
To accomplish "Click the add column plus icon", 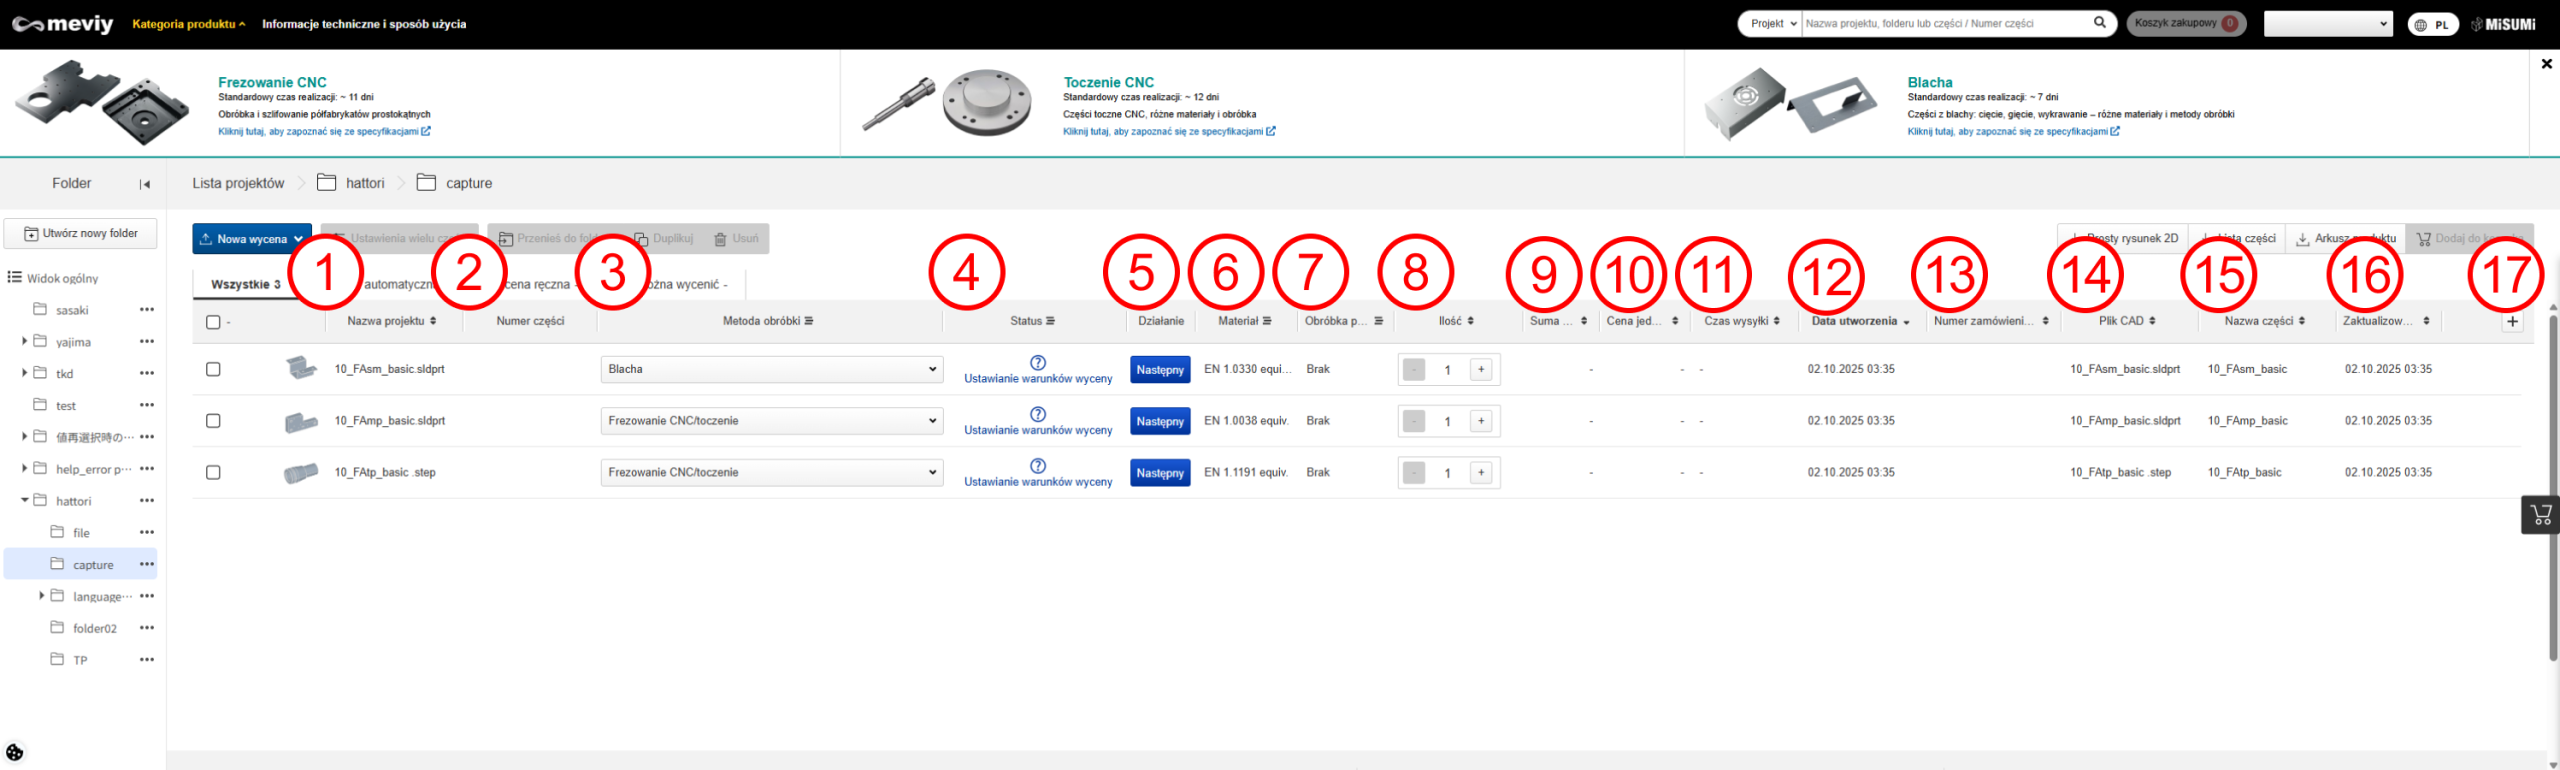I will click(2512, 321).
